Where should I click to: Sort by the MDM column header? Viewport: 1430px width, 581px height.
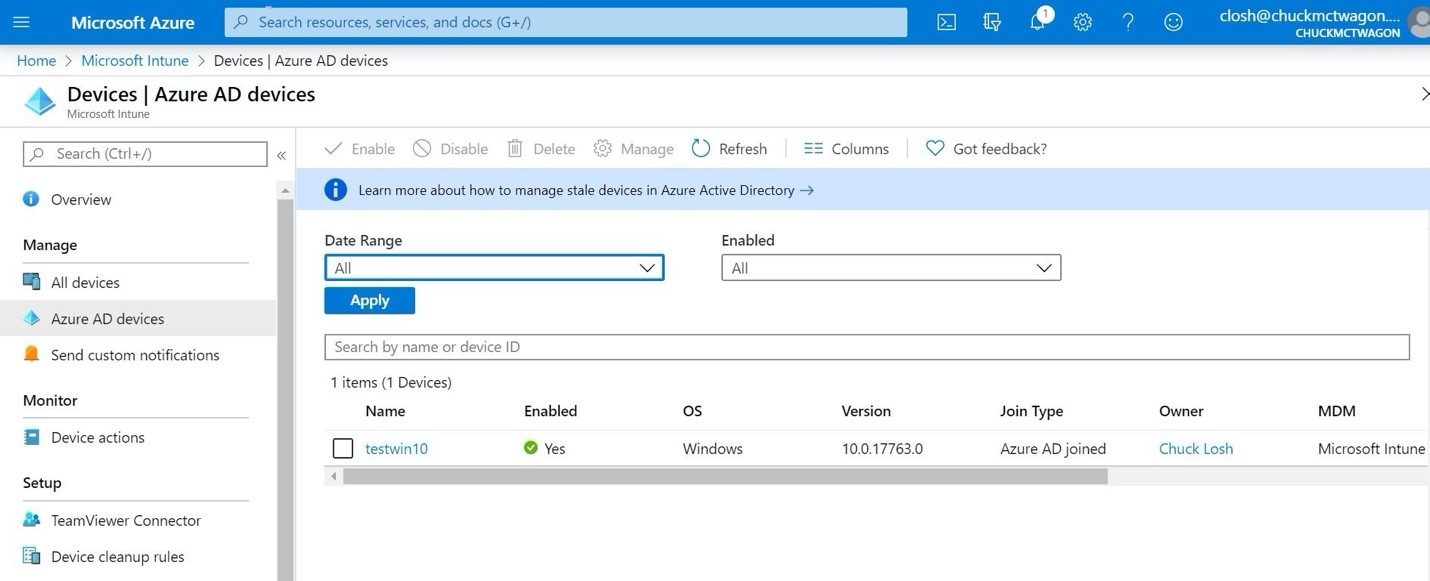click(1337, 411)
